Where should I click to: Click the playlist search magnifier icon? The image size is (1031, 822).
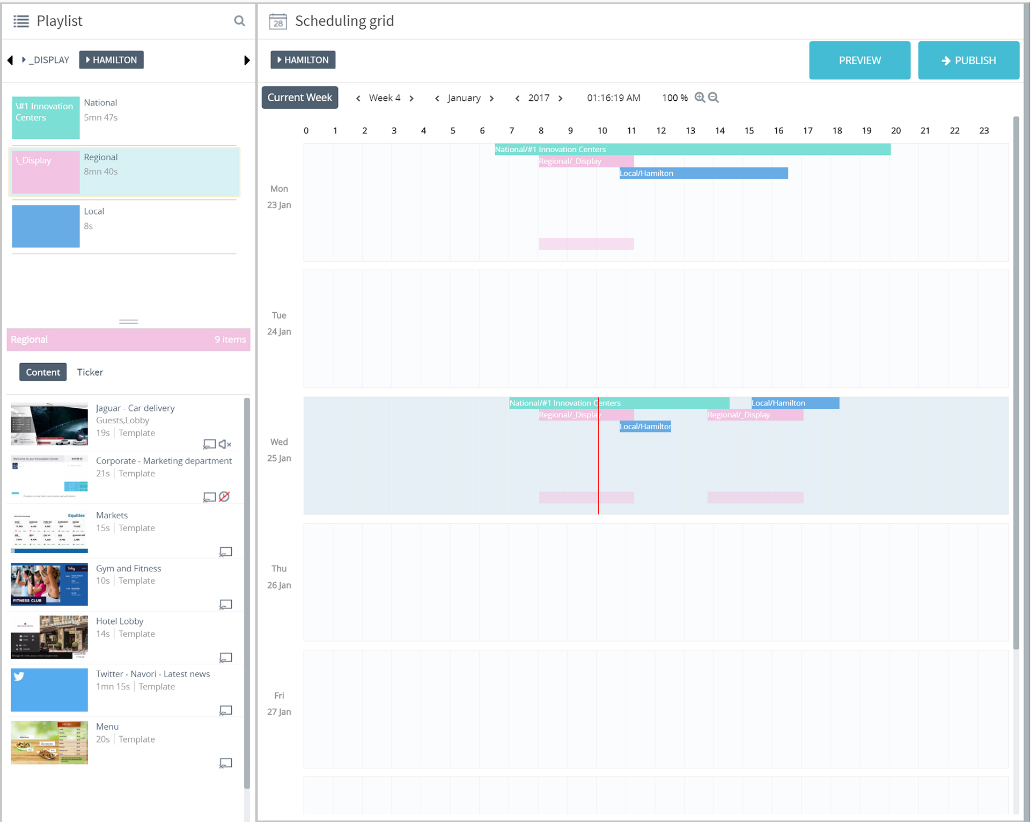239,21
